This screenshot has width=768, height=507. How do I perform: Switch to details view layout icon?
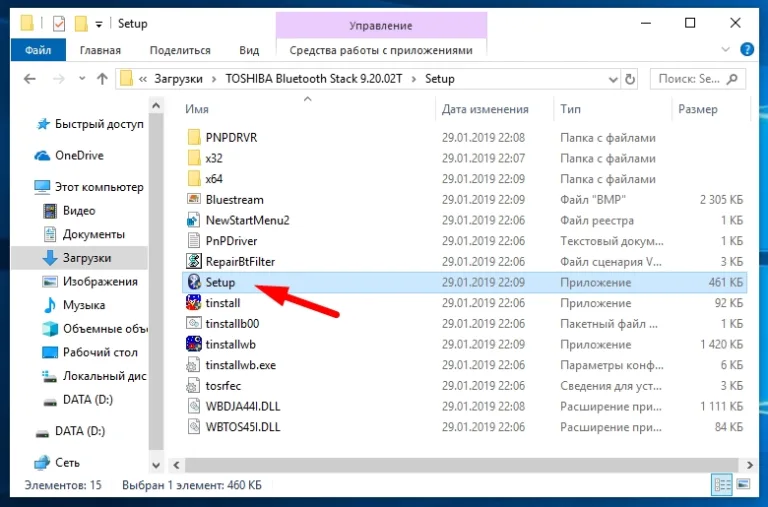point(722,484)
